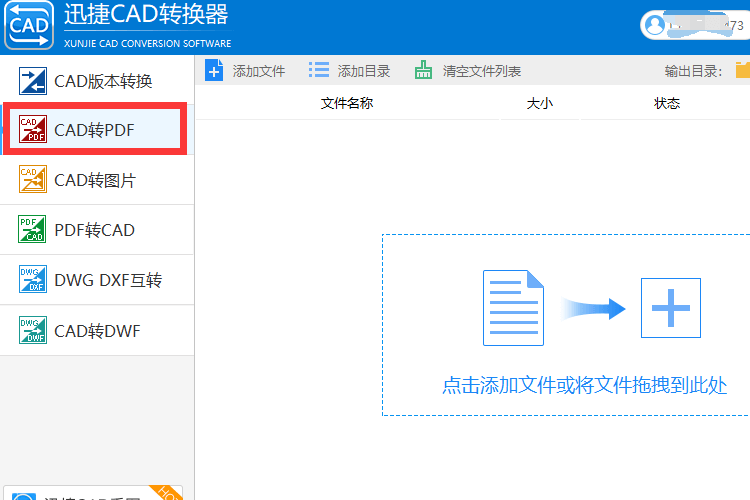Open the CAD转DWF section
This screenshot has height=500, width=750.
[x=97, y=331]
